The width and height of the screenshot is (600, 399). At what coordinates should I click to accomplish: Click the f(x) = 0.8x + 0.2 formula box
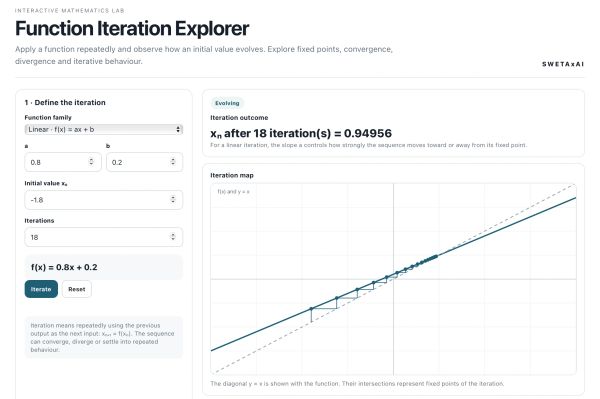103,267
